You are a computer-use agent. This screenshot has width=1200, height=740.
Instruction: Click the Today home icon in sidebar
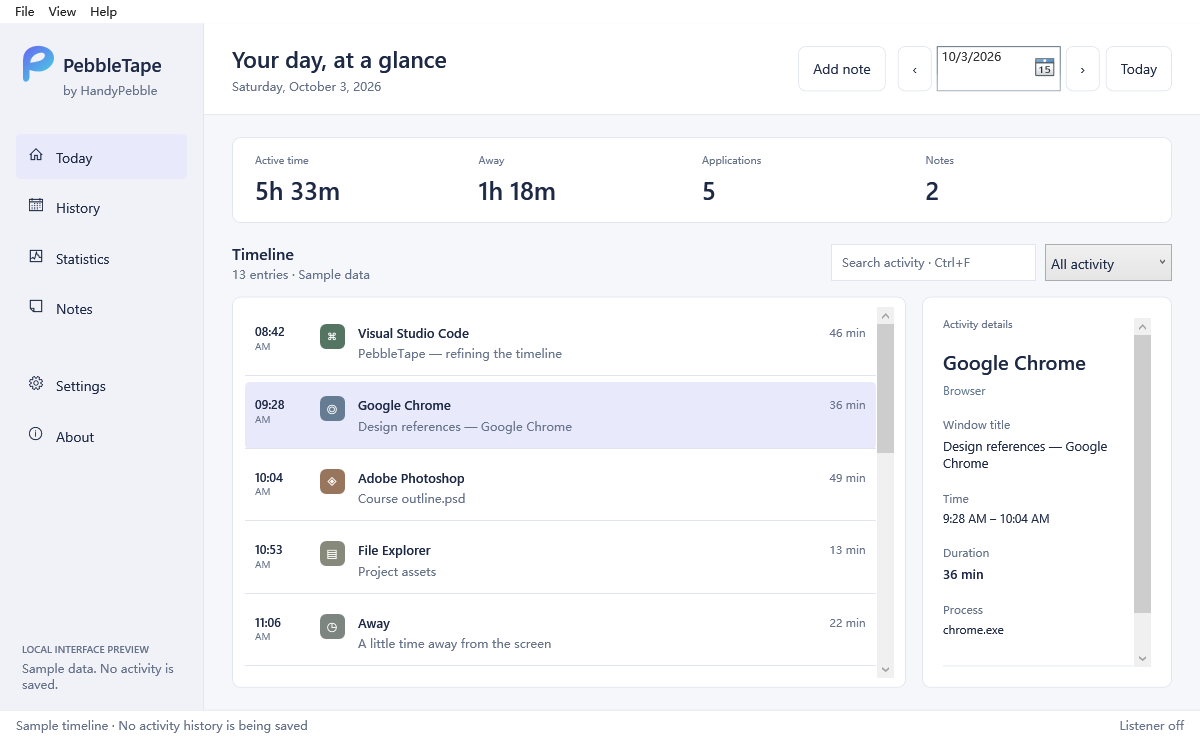point(36,155)
